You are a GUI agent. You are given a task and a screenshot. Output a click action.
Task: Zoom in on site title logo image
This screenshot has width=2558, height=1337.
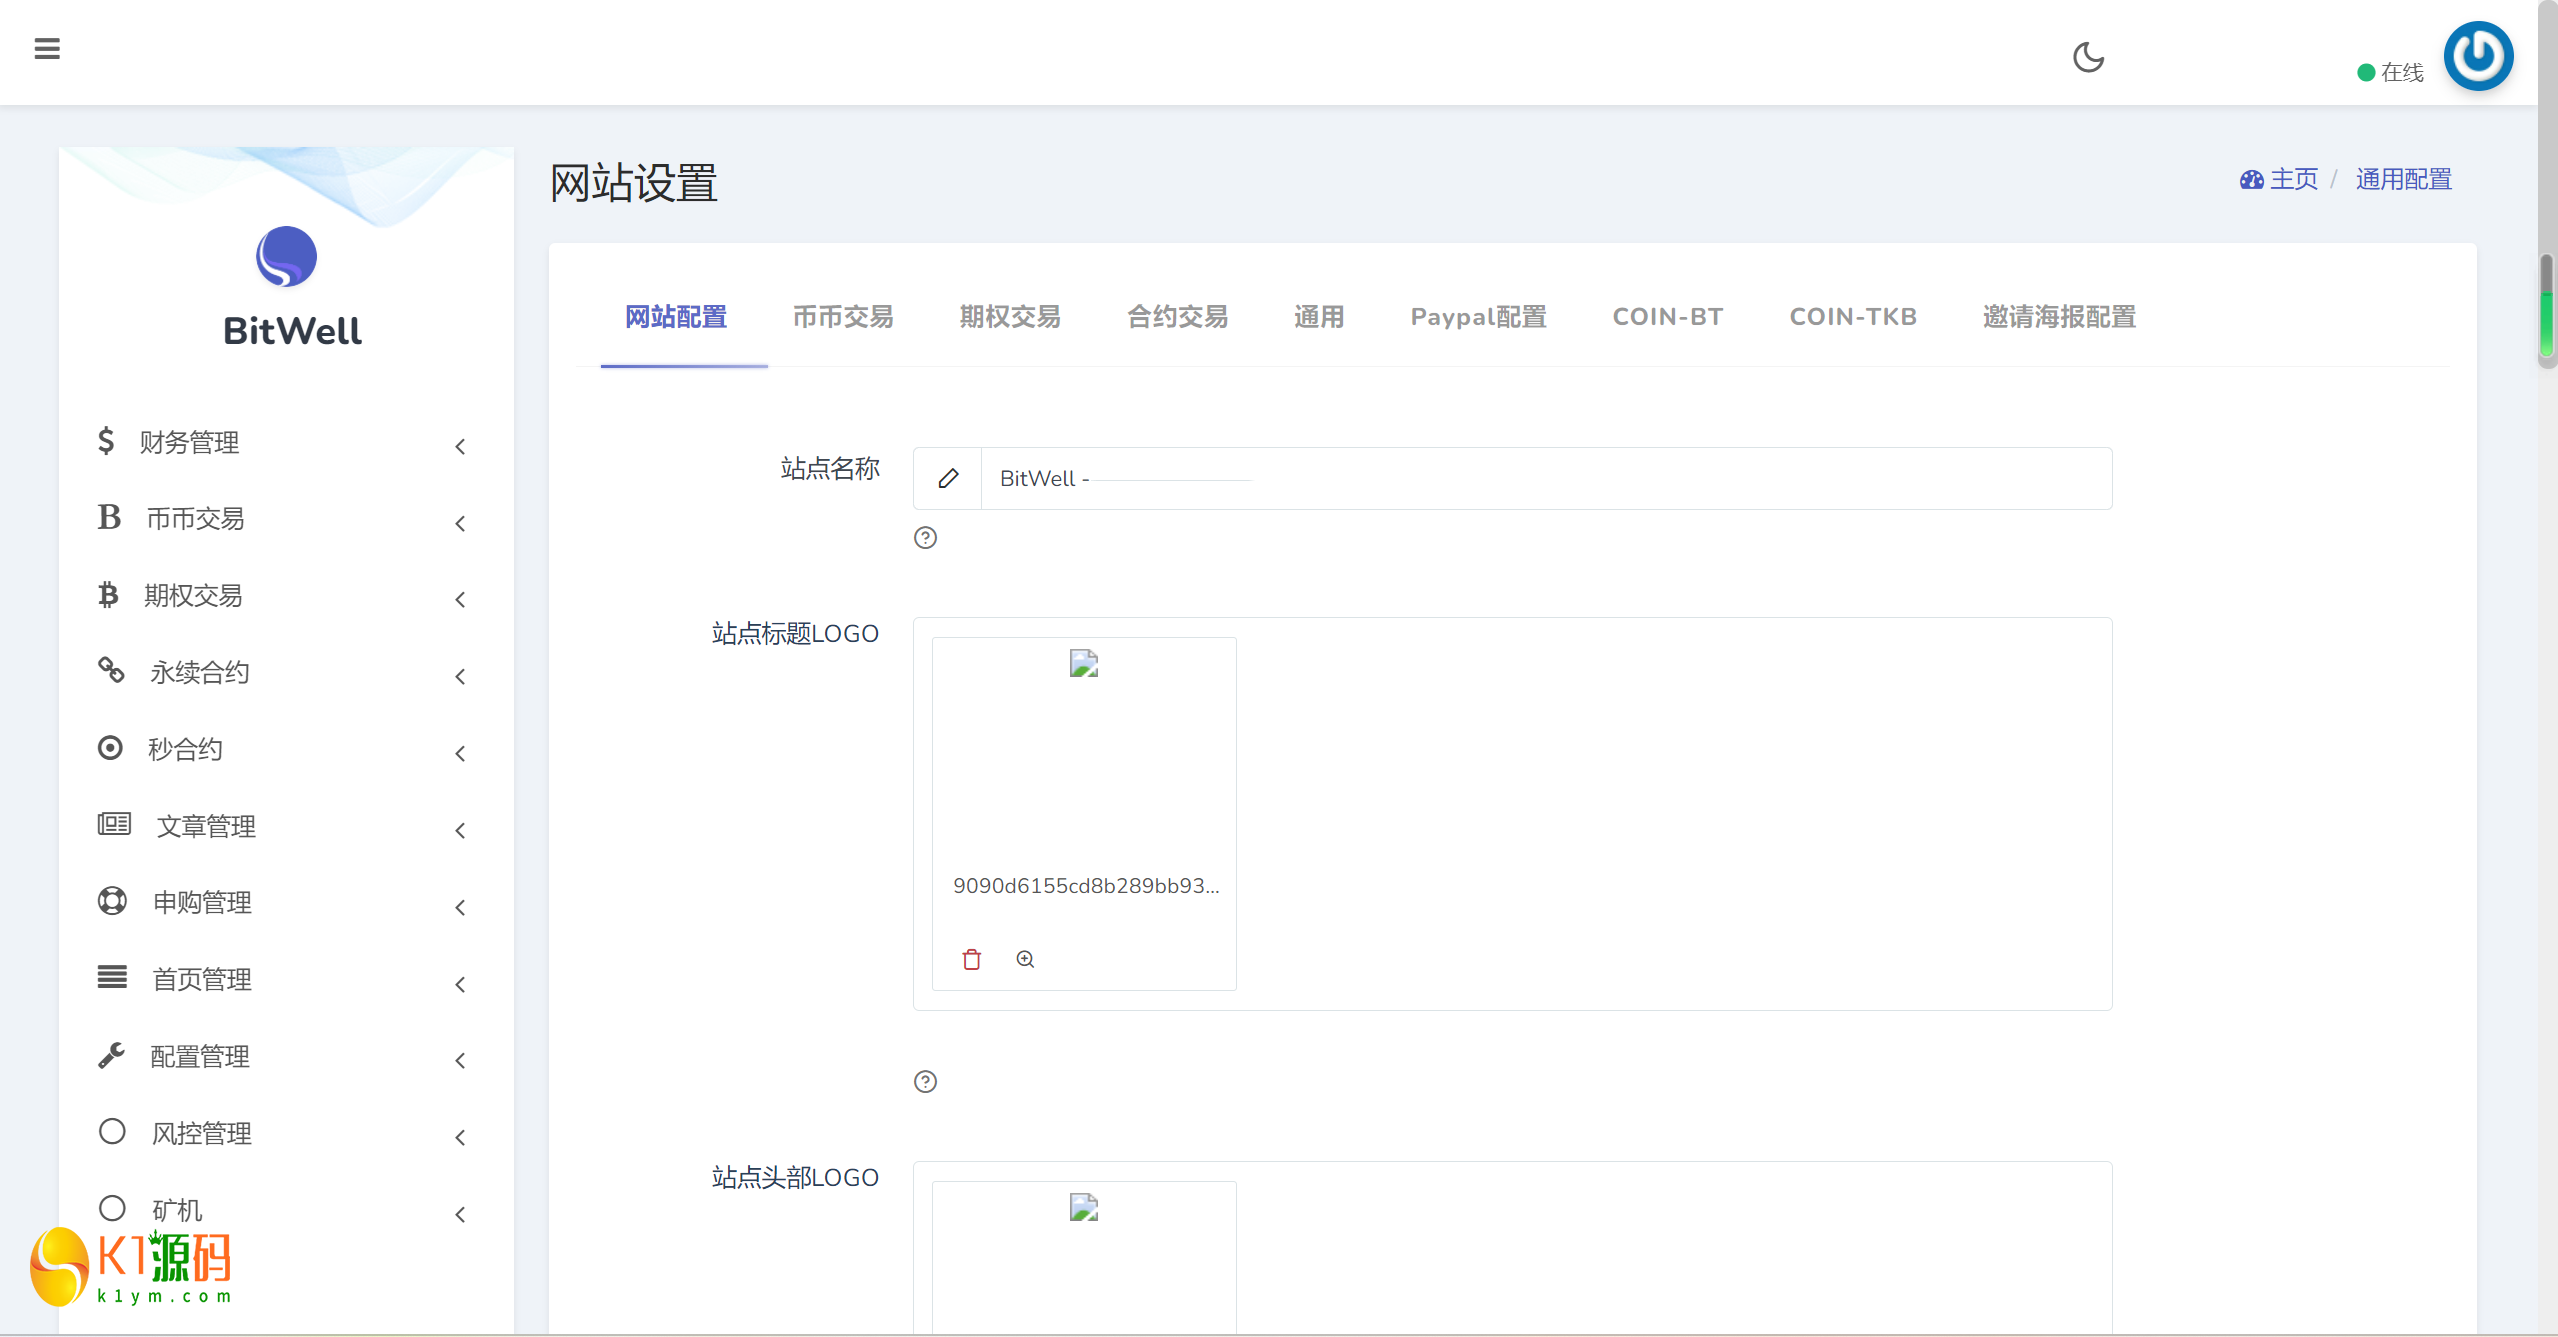tap(1025, 959)
